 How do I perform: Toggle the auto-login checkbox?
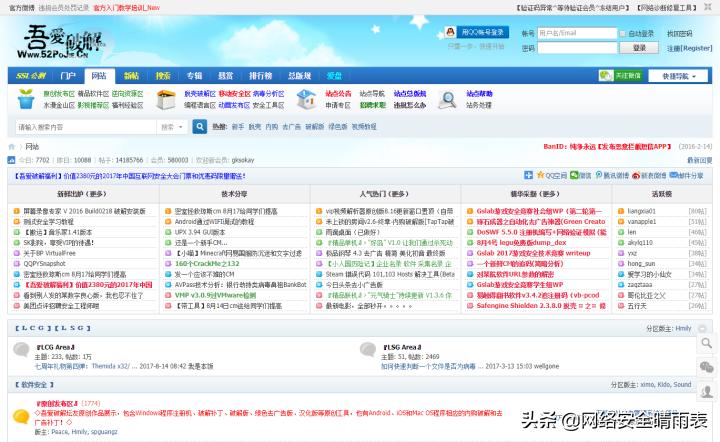tap(623, 34)
